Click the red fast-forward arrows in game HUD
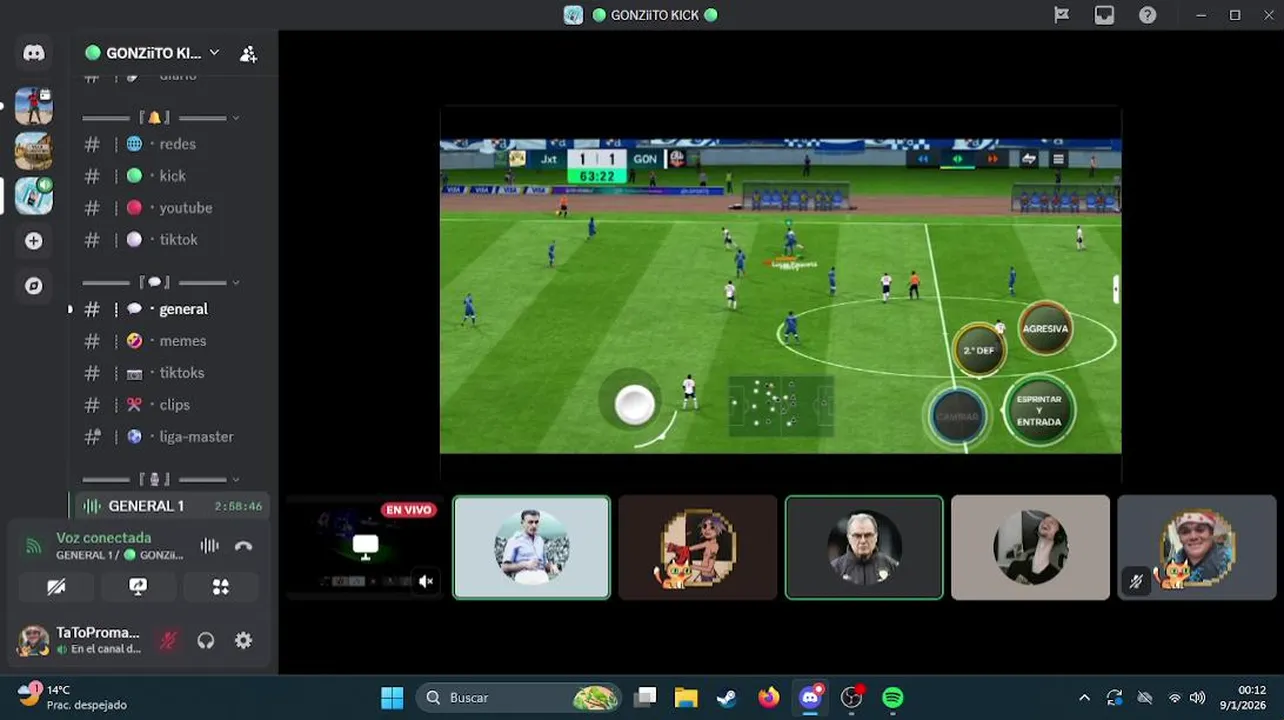Screen dimensions: 1284x720 click(x=992, y=159)
